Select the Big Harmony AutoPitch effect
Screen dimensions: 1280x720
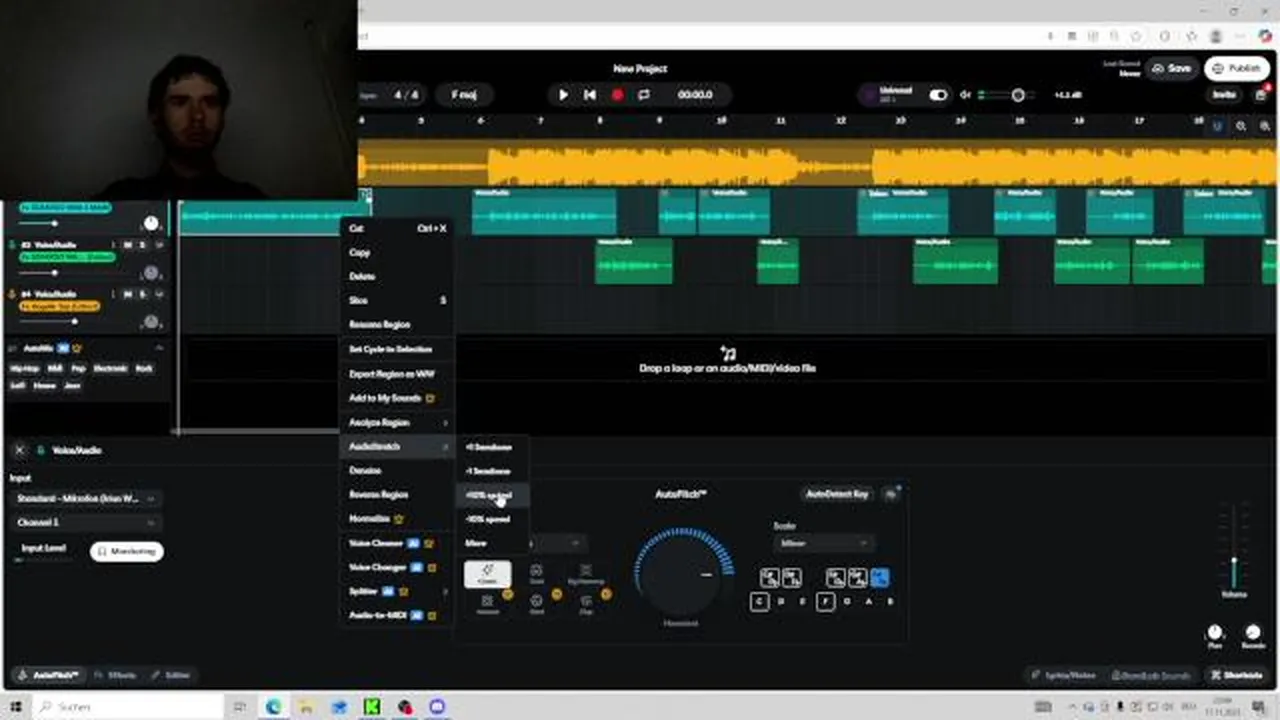586,573
